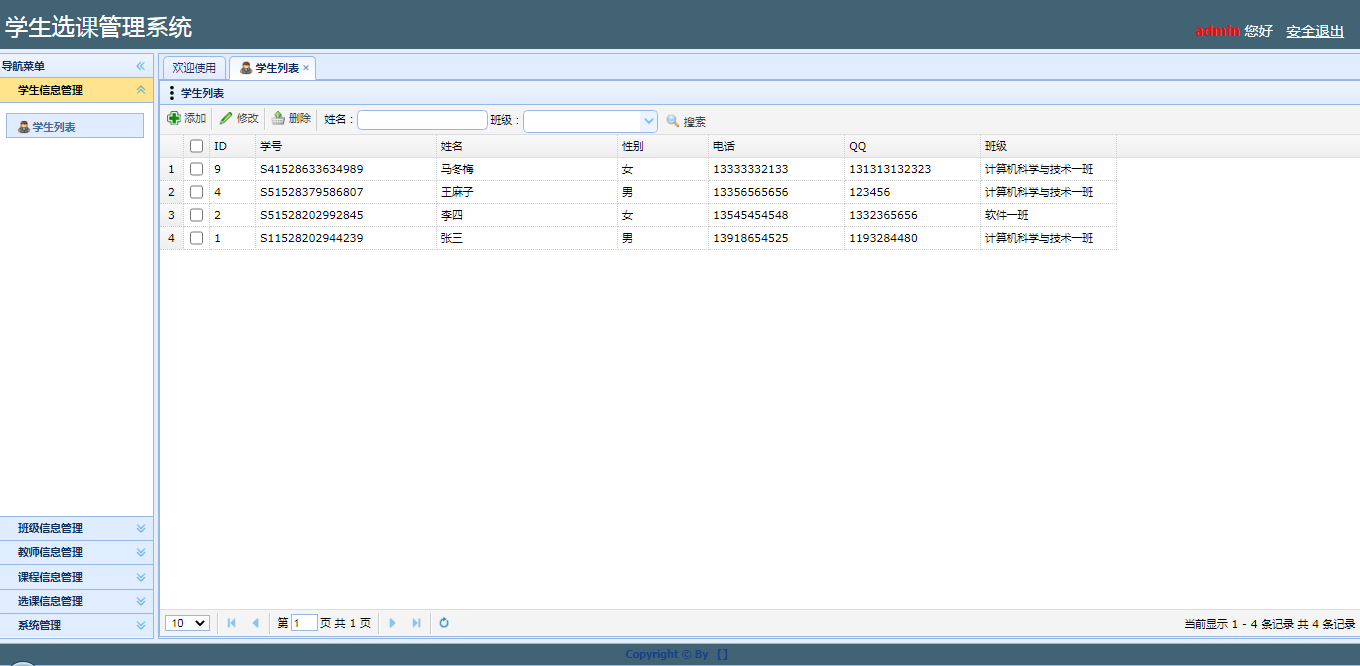The image size is (1360, 666).
Task: Click the name (姓名) search input field
Action: click(422, 121)
